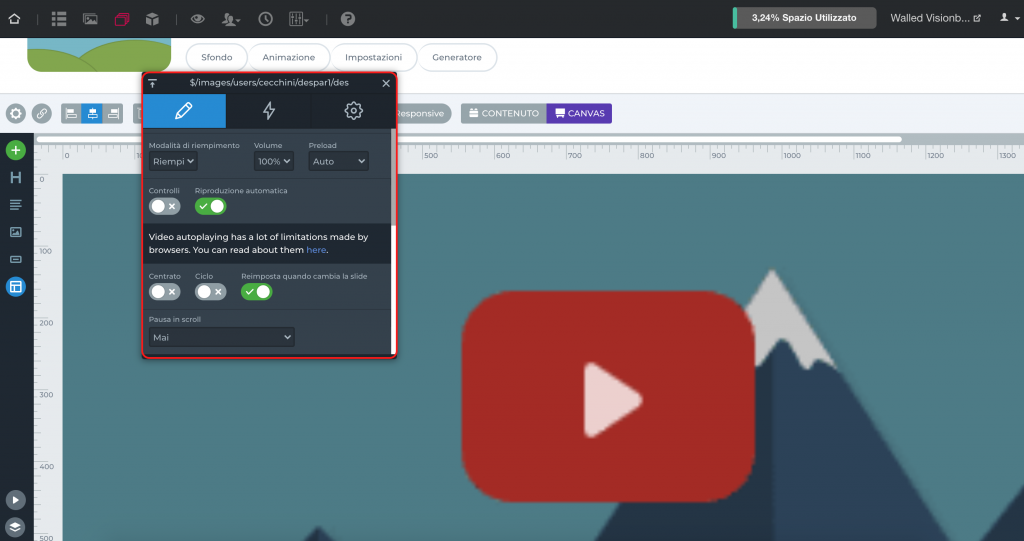Toggle the Ciclo switch

point(210,292)
